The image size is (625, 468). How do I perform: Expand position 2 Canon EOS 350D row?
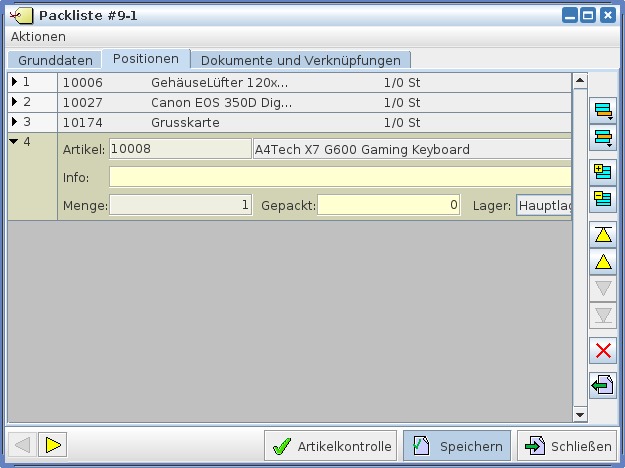pos(15,102)
